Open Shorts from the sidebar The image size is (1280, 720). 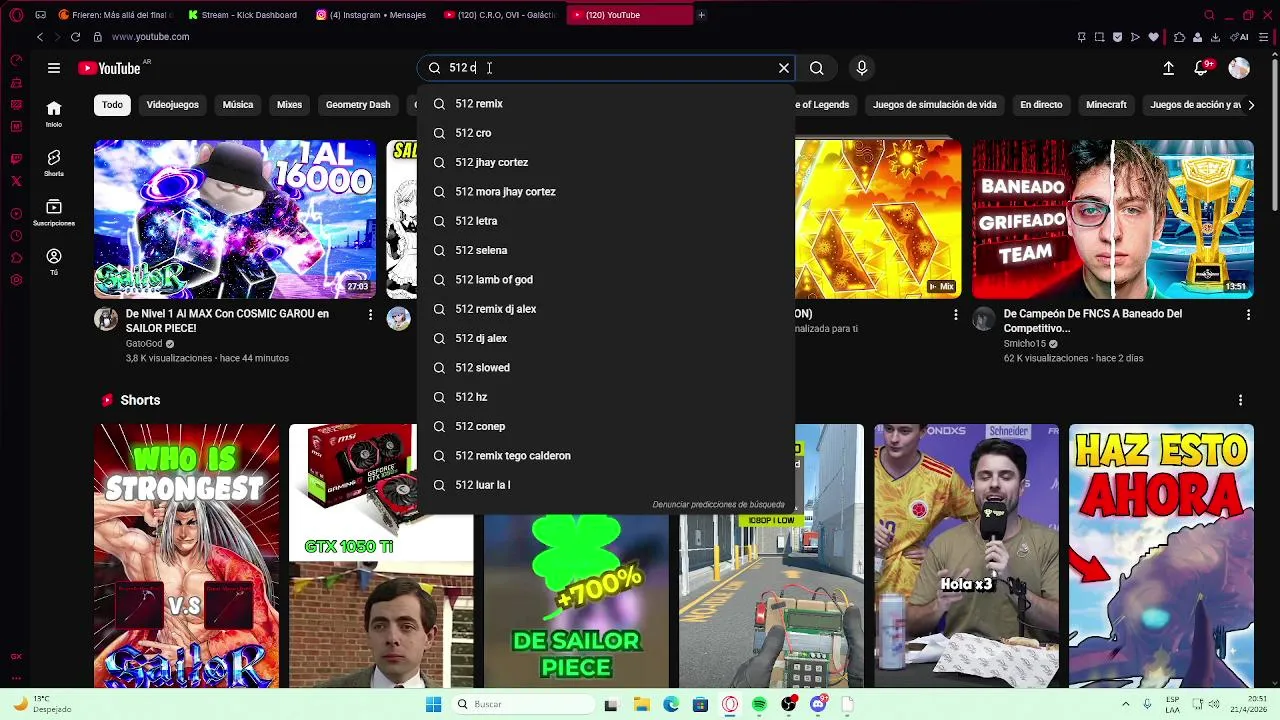point(54,163)
